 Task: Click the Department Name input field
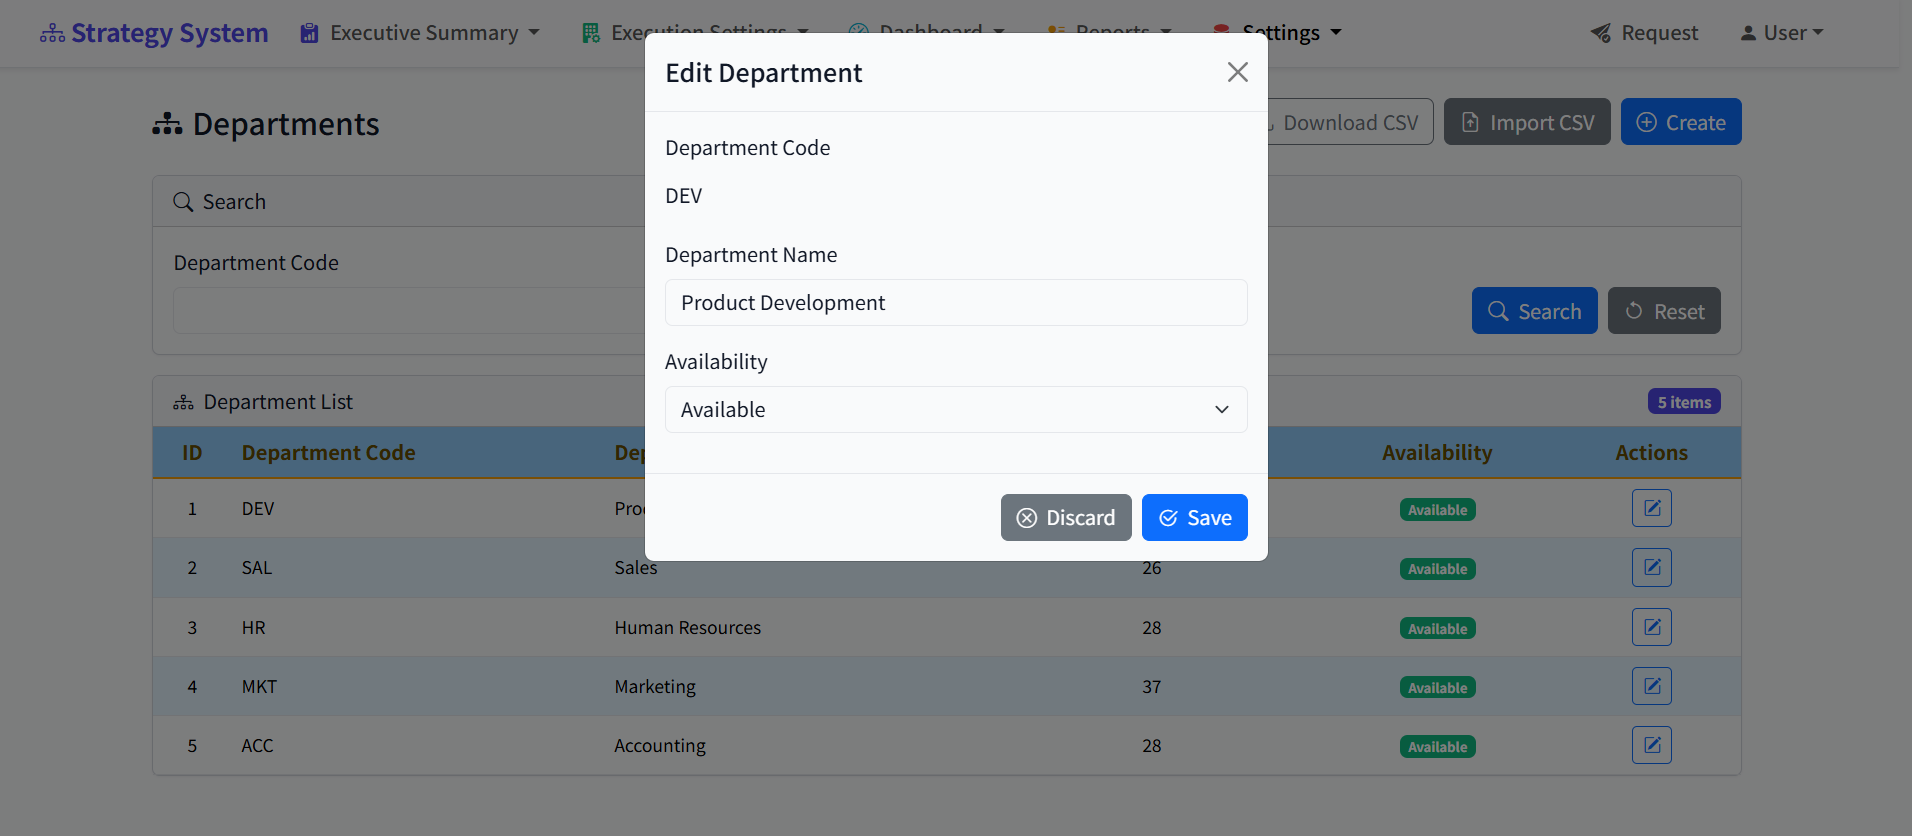click(956, 302)
